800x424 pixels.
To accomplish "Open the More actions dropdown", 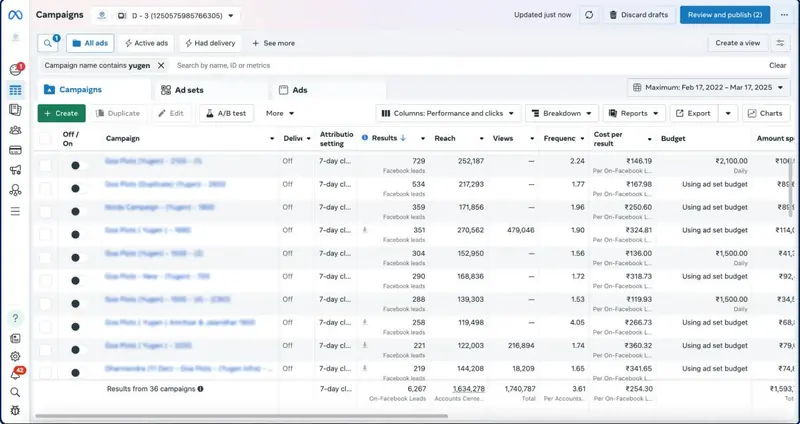I will coord(280,113).
